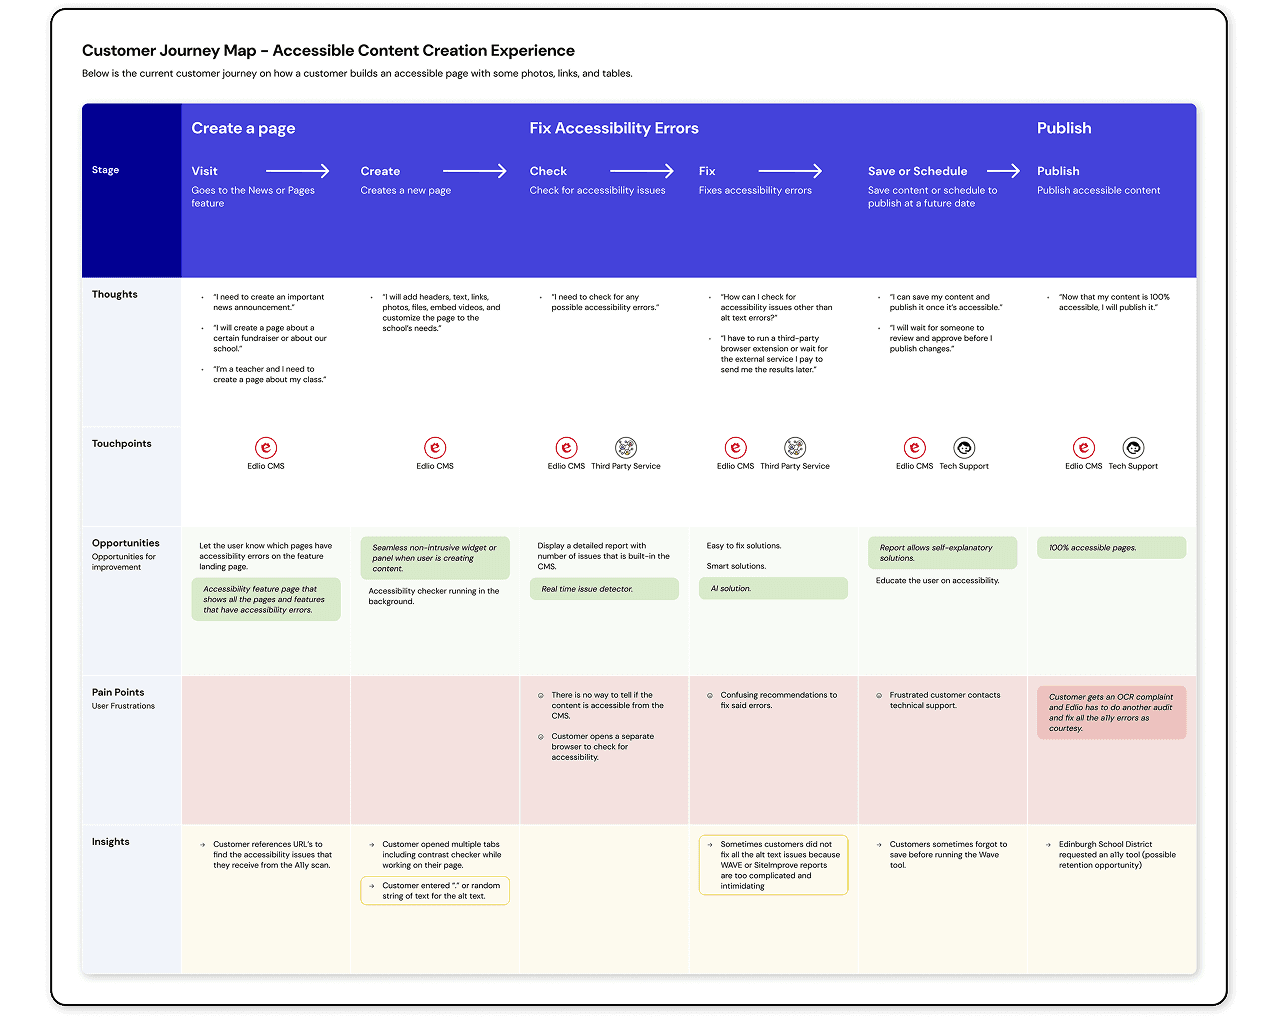Select the Edlio CMS icon under the Publish step
The height and width of the screenshot is (1018, 1282).
click(x=1083, y=450)
